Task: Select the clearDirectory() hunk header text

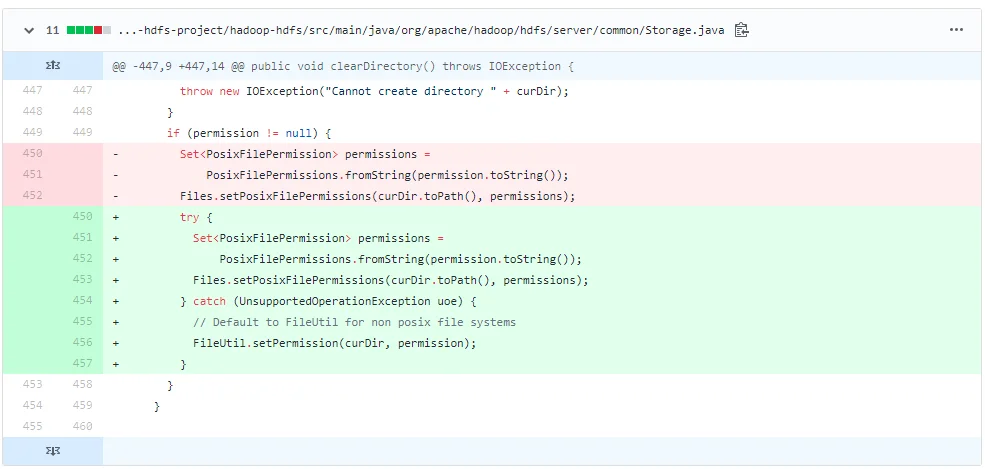Action: (x=343, y=66)
